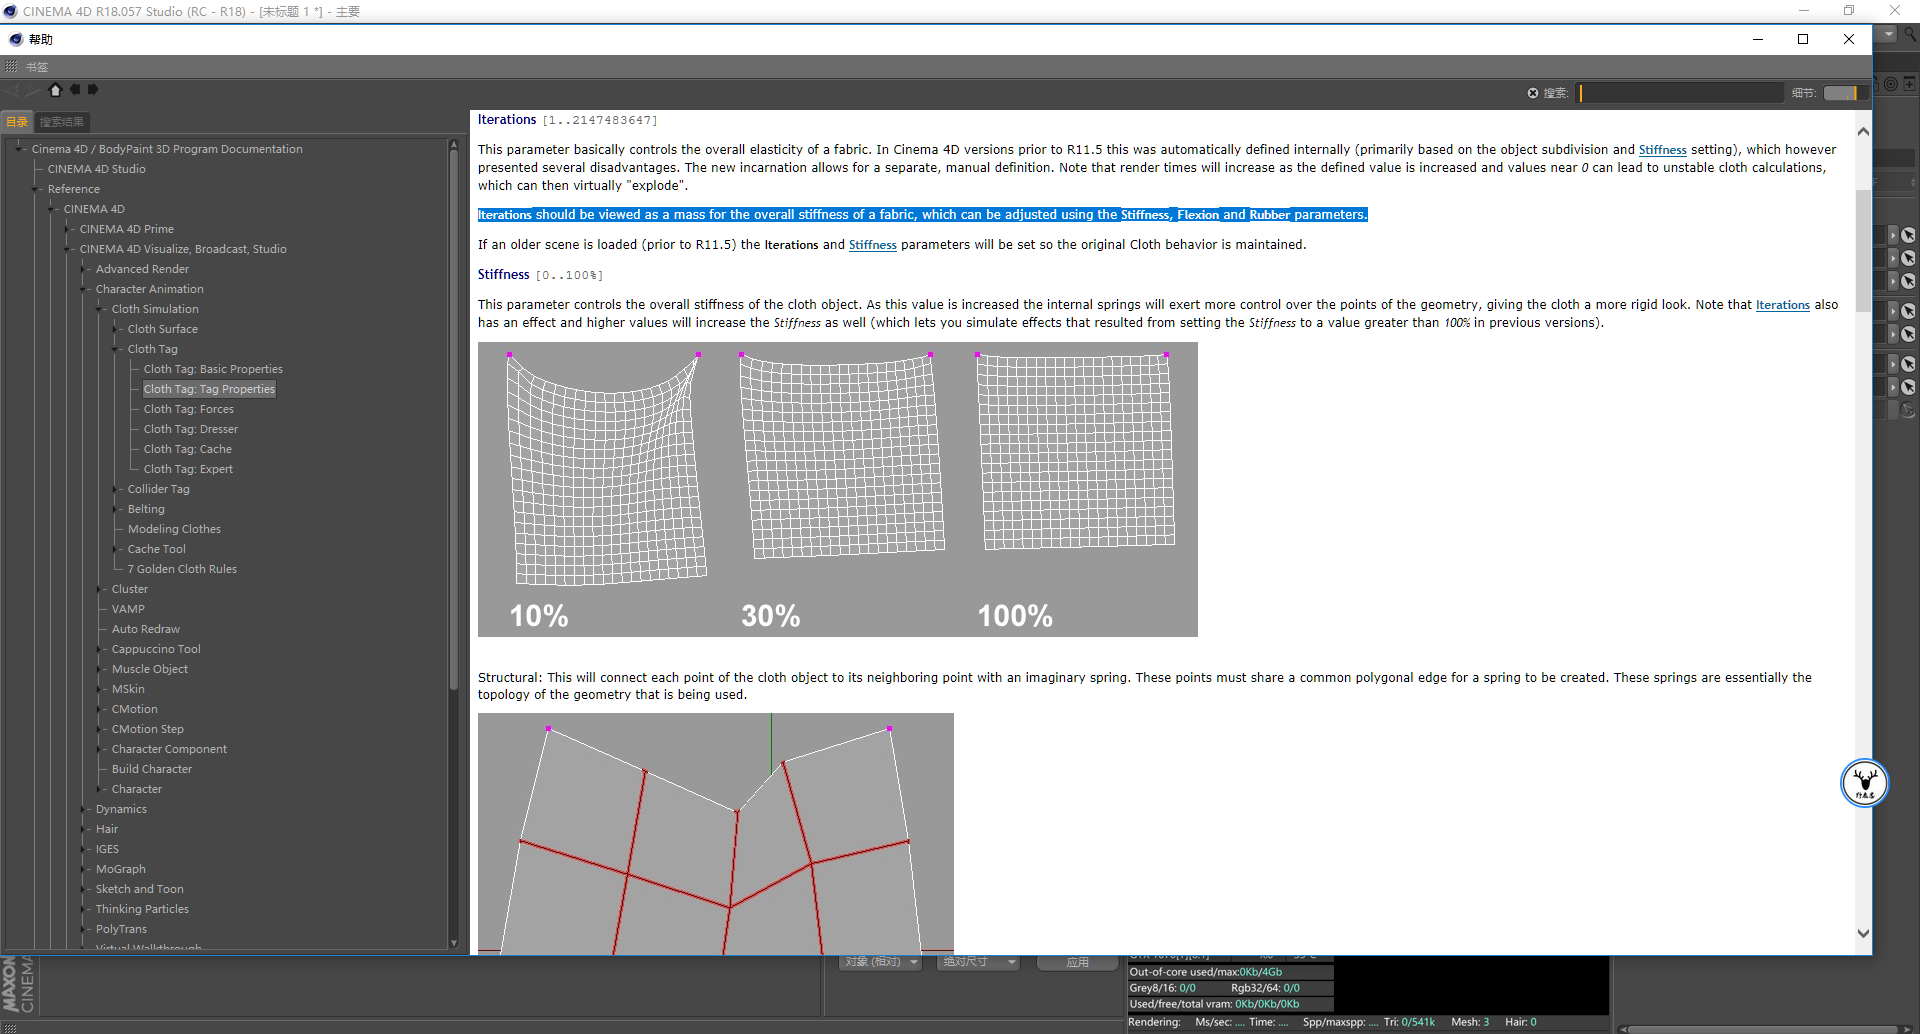Viewport: 1920px width, 1034px height.
Task: Collapse the Cinema 4D / BodyPaint 3D documentation root
Action: pos(19,149)
